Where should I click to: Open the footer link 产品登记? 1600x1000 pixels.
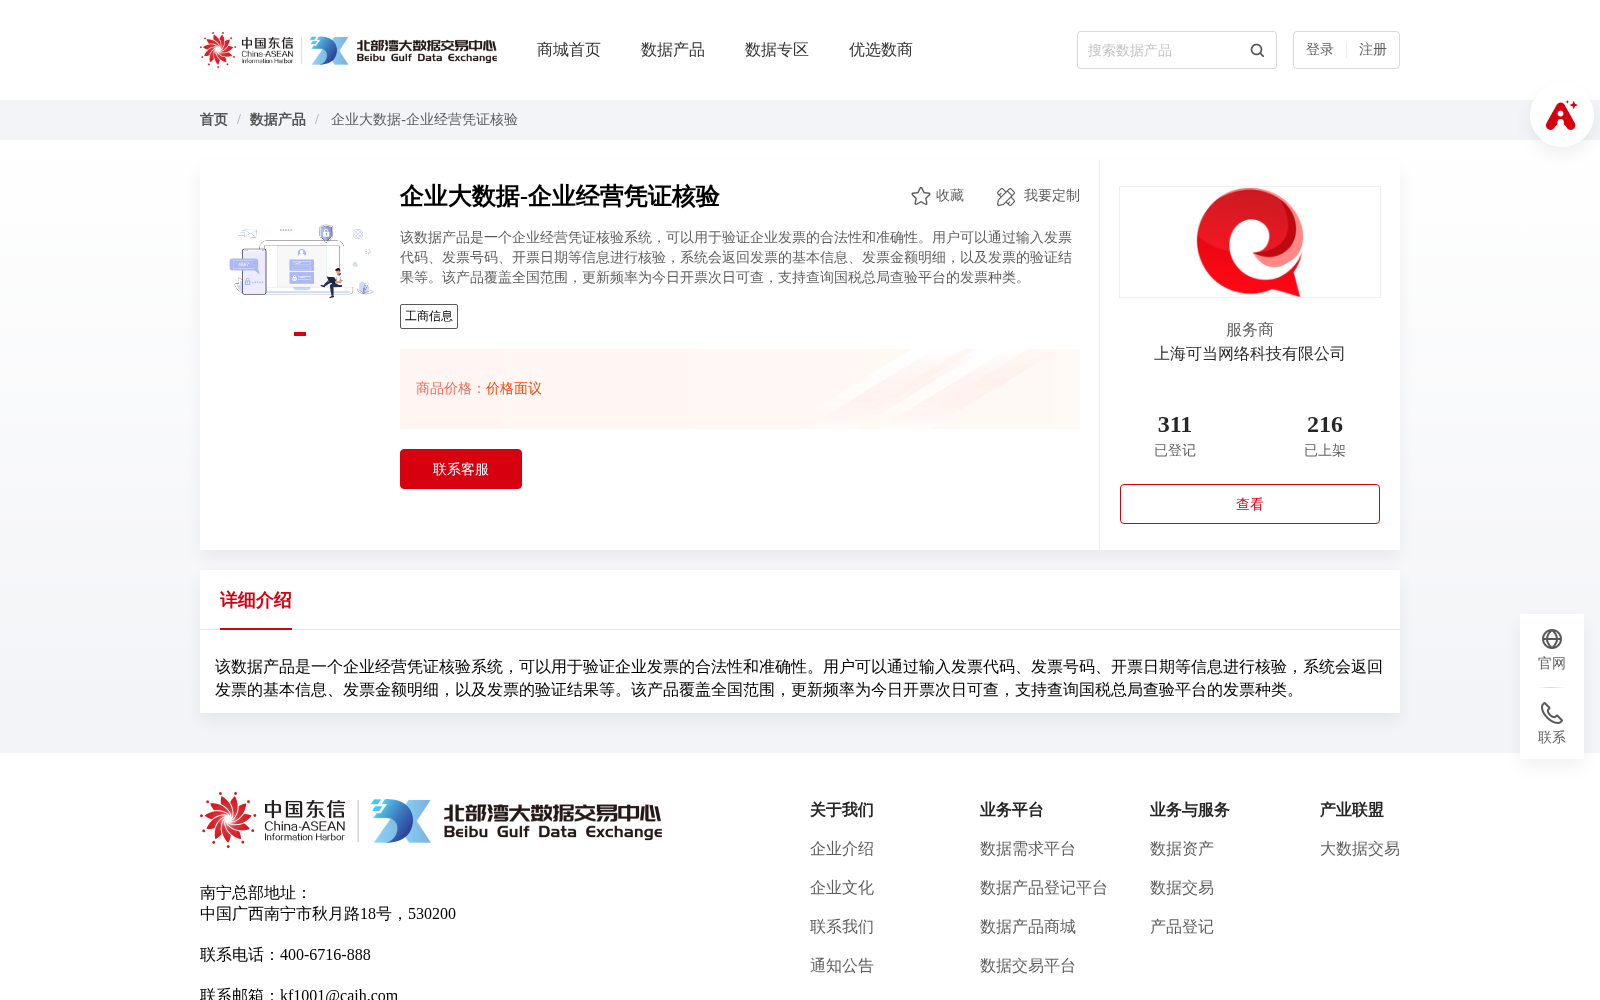click(x=1182, y=927)
